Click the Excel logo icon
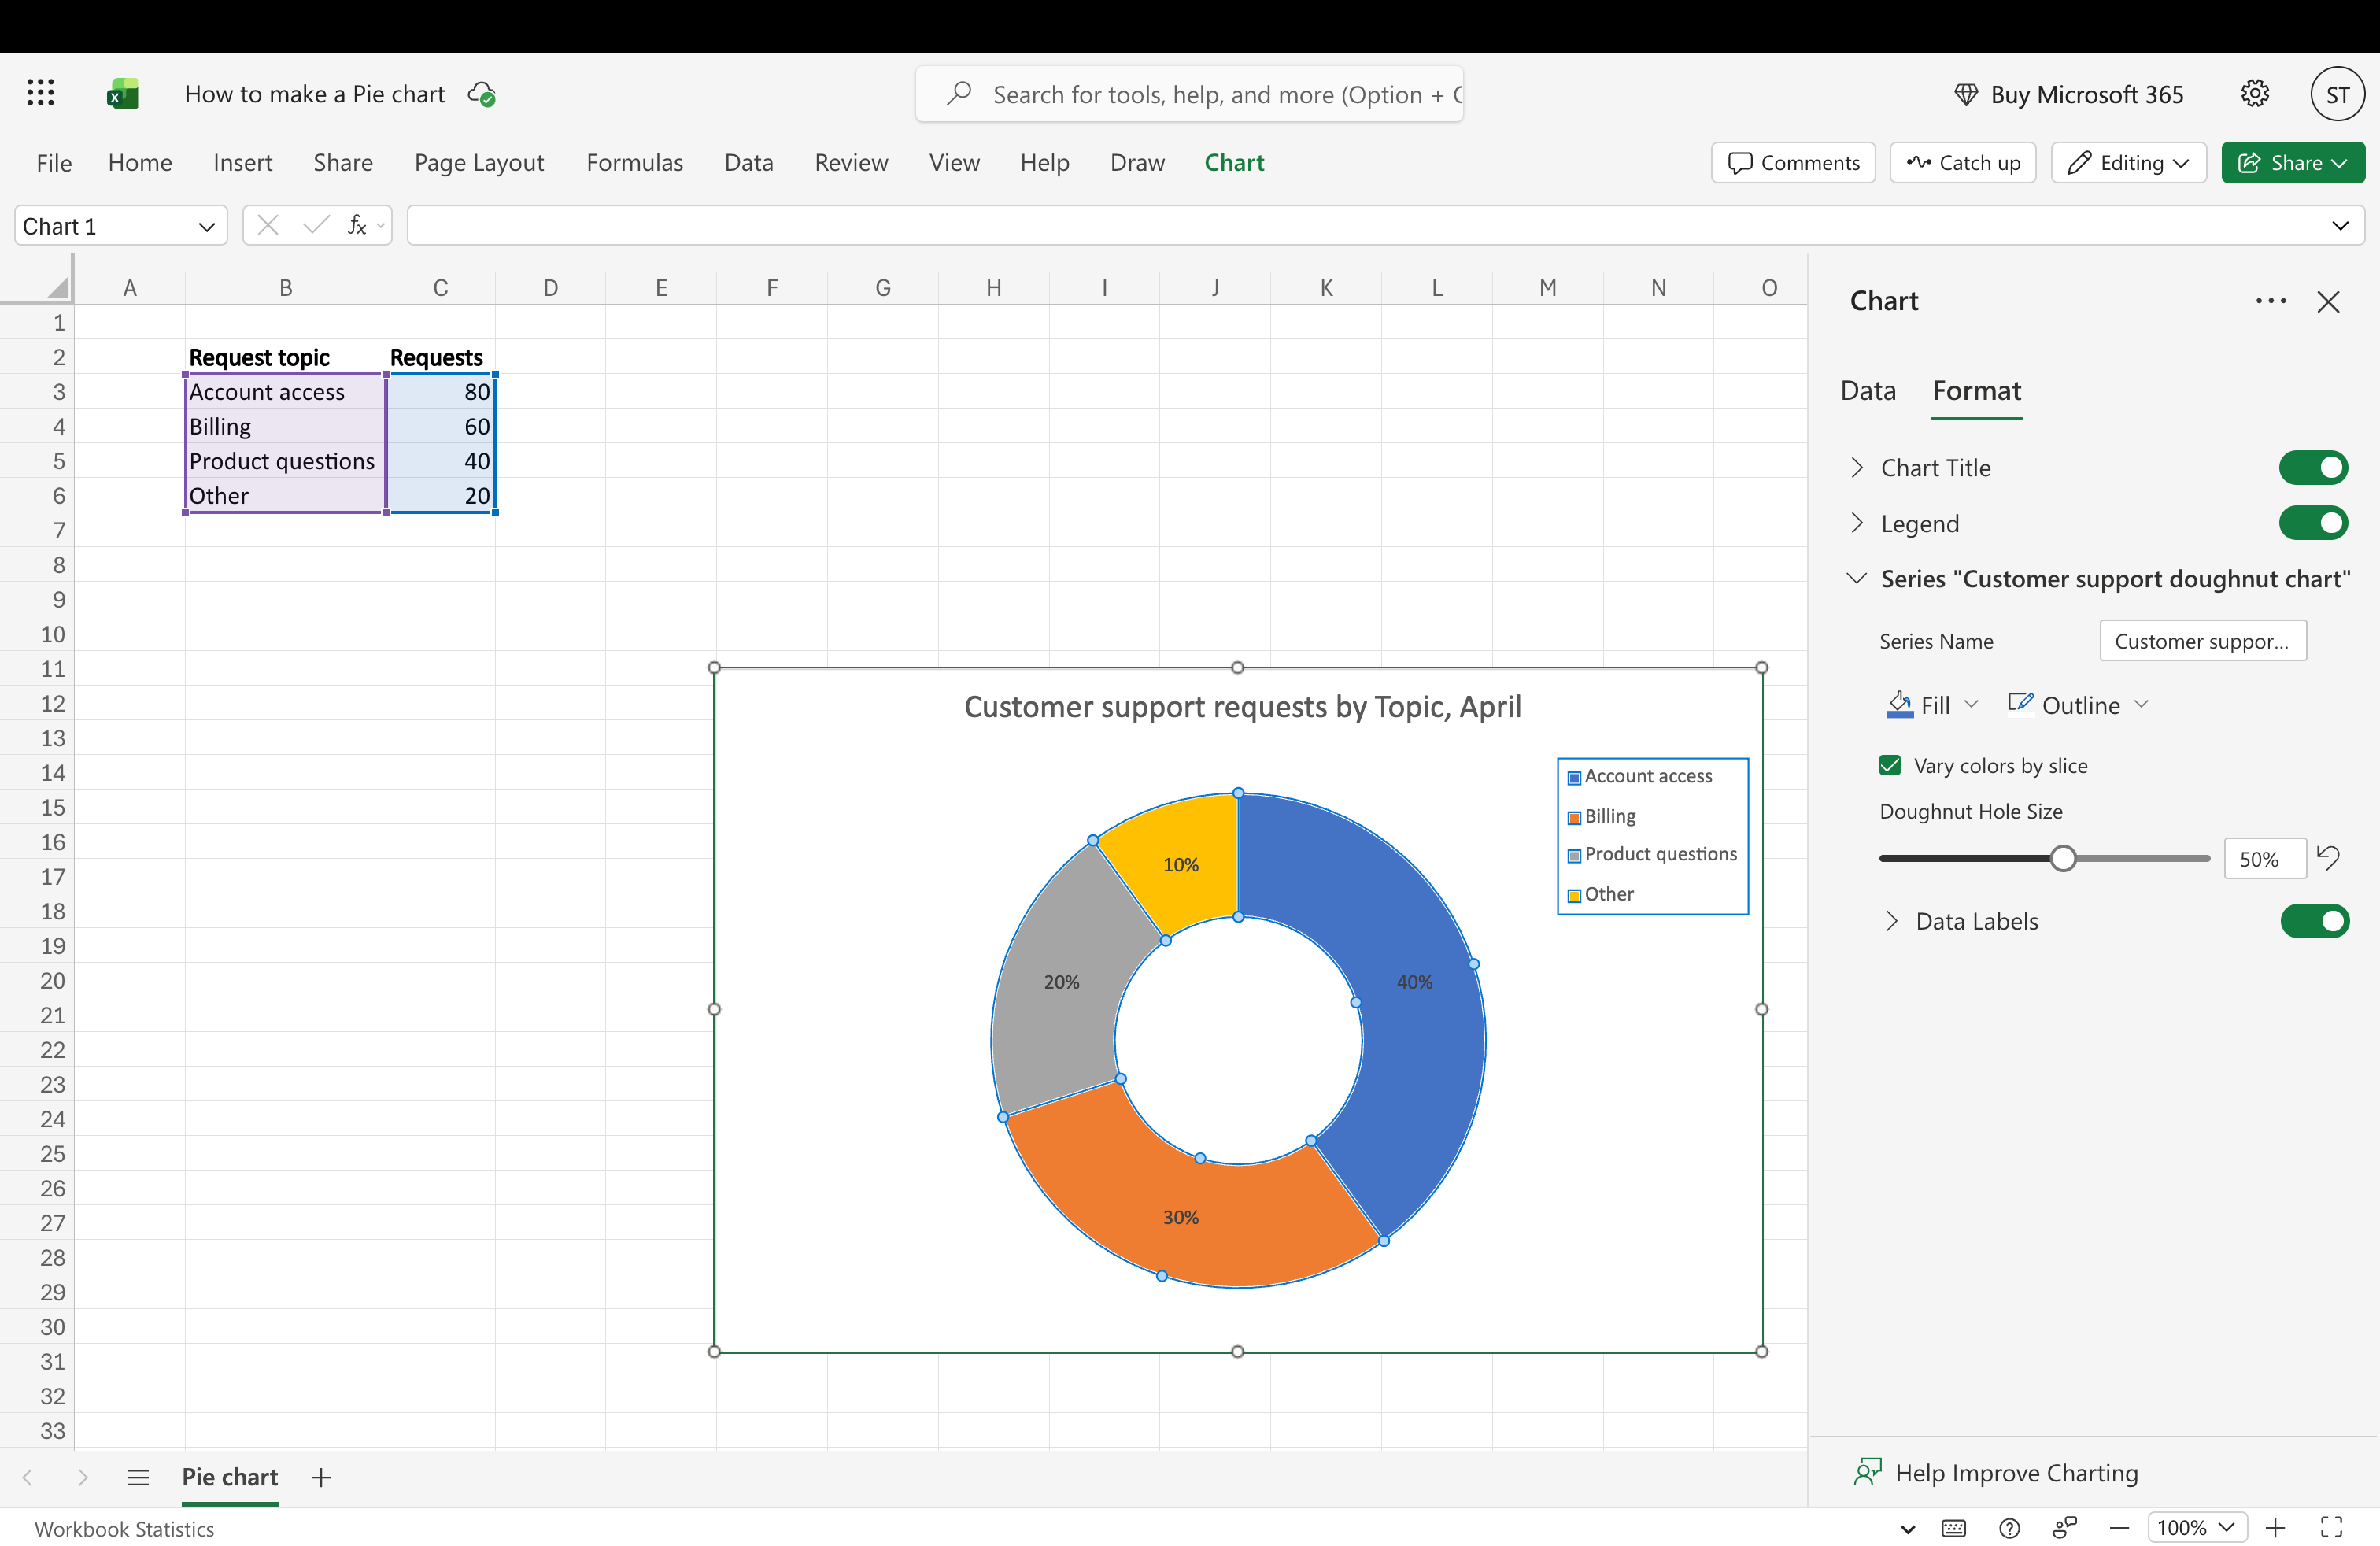The height and width of the screenshot is (1546, 2380). [x=122, y=94]
